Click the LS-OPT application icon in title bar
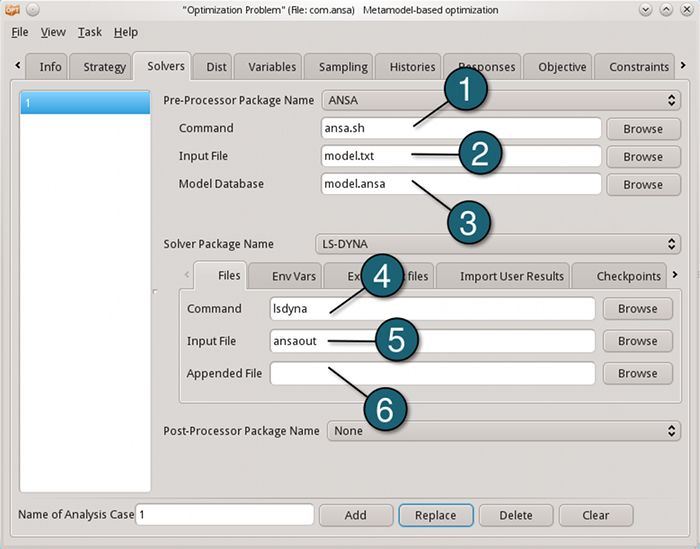700x549 pixels. click(x=12, y=9)
